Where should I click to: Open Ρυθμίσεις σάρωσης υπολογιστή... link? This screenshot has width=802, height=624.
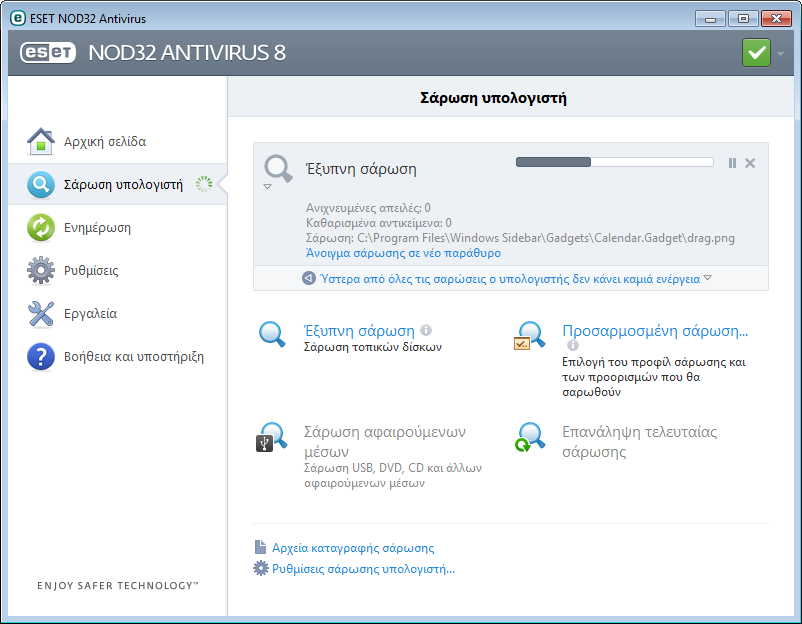point(363,569)
